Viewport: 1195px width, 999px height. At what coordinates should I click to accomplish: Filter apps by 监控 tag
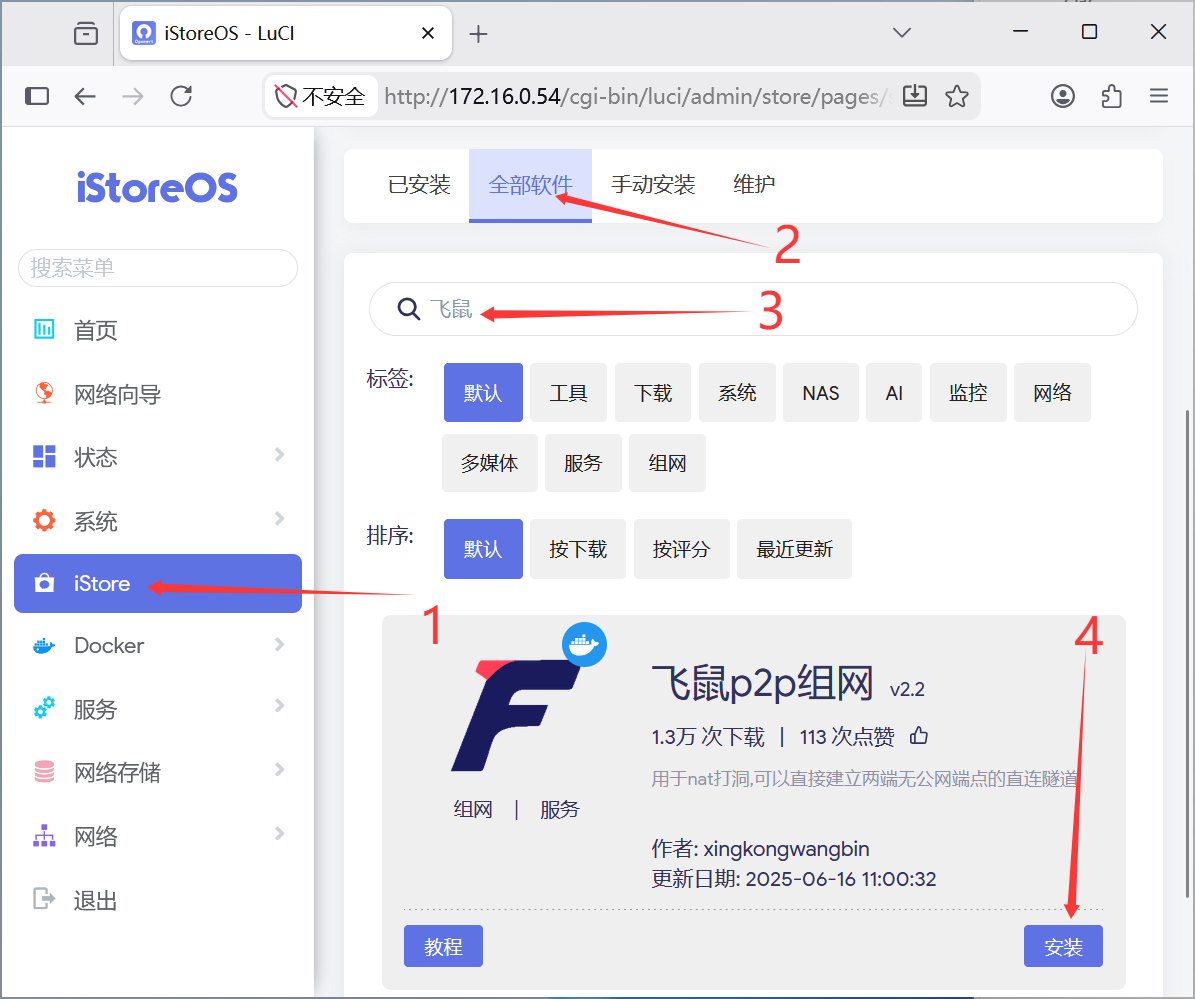point(968,392)
